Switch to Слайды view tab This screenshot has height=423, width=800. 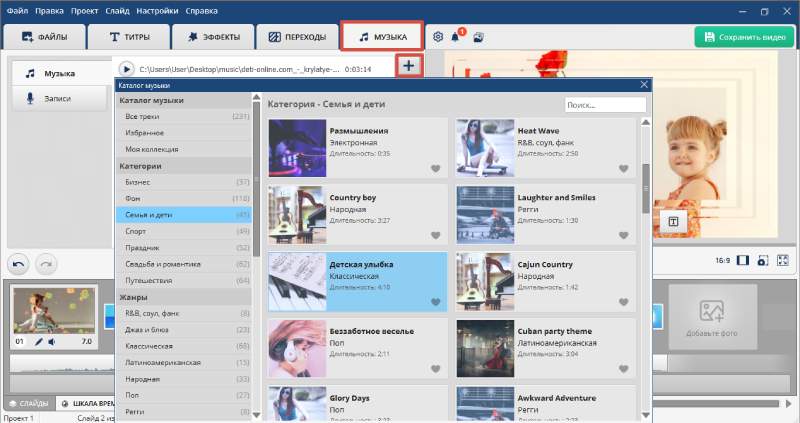click(x=29, y=403)
